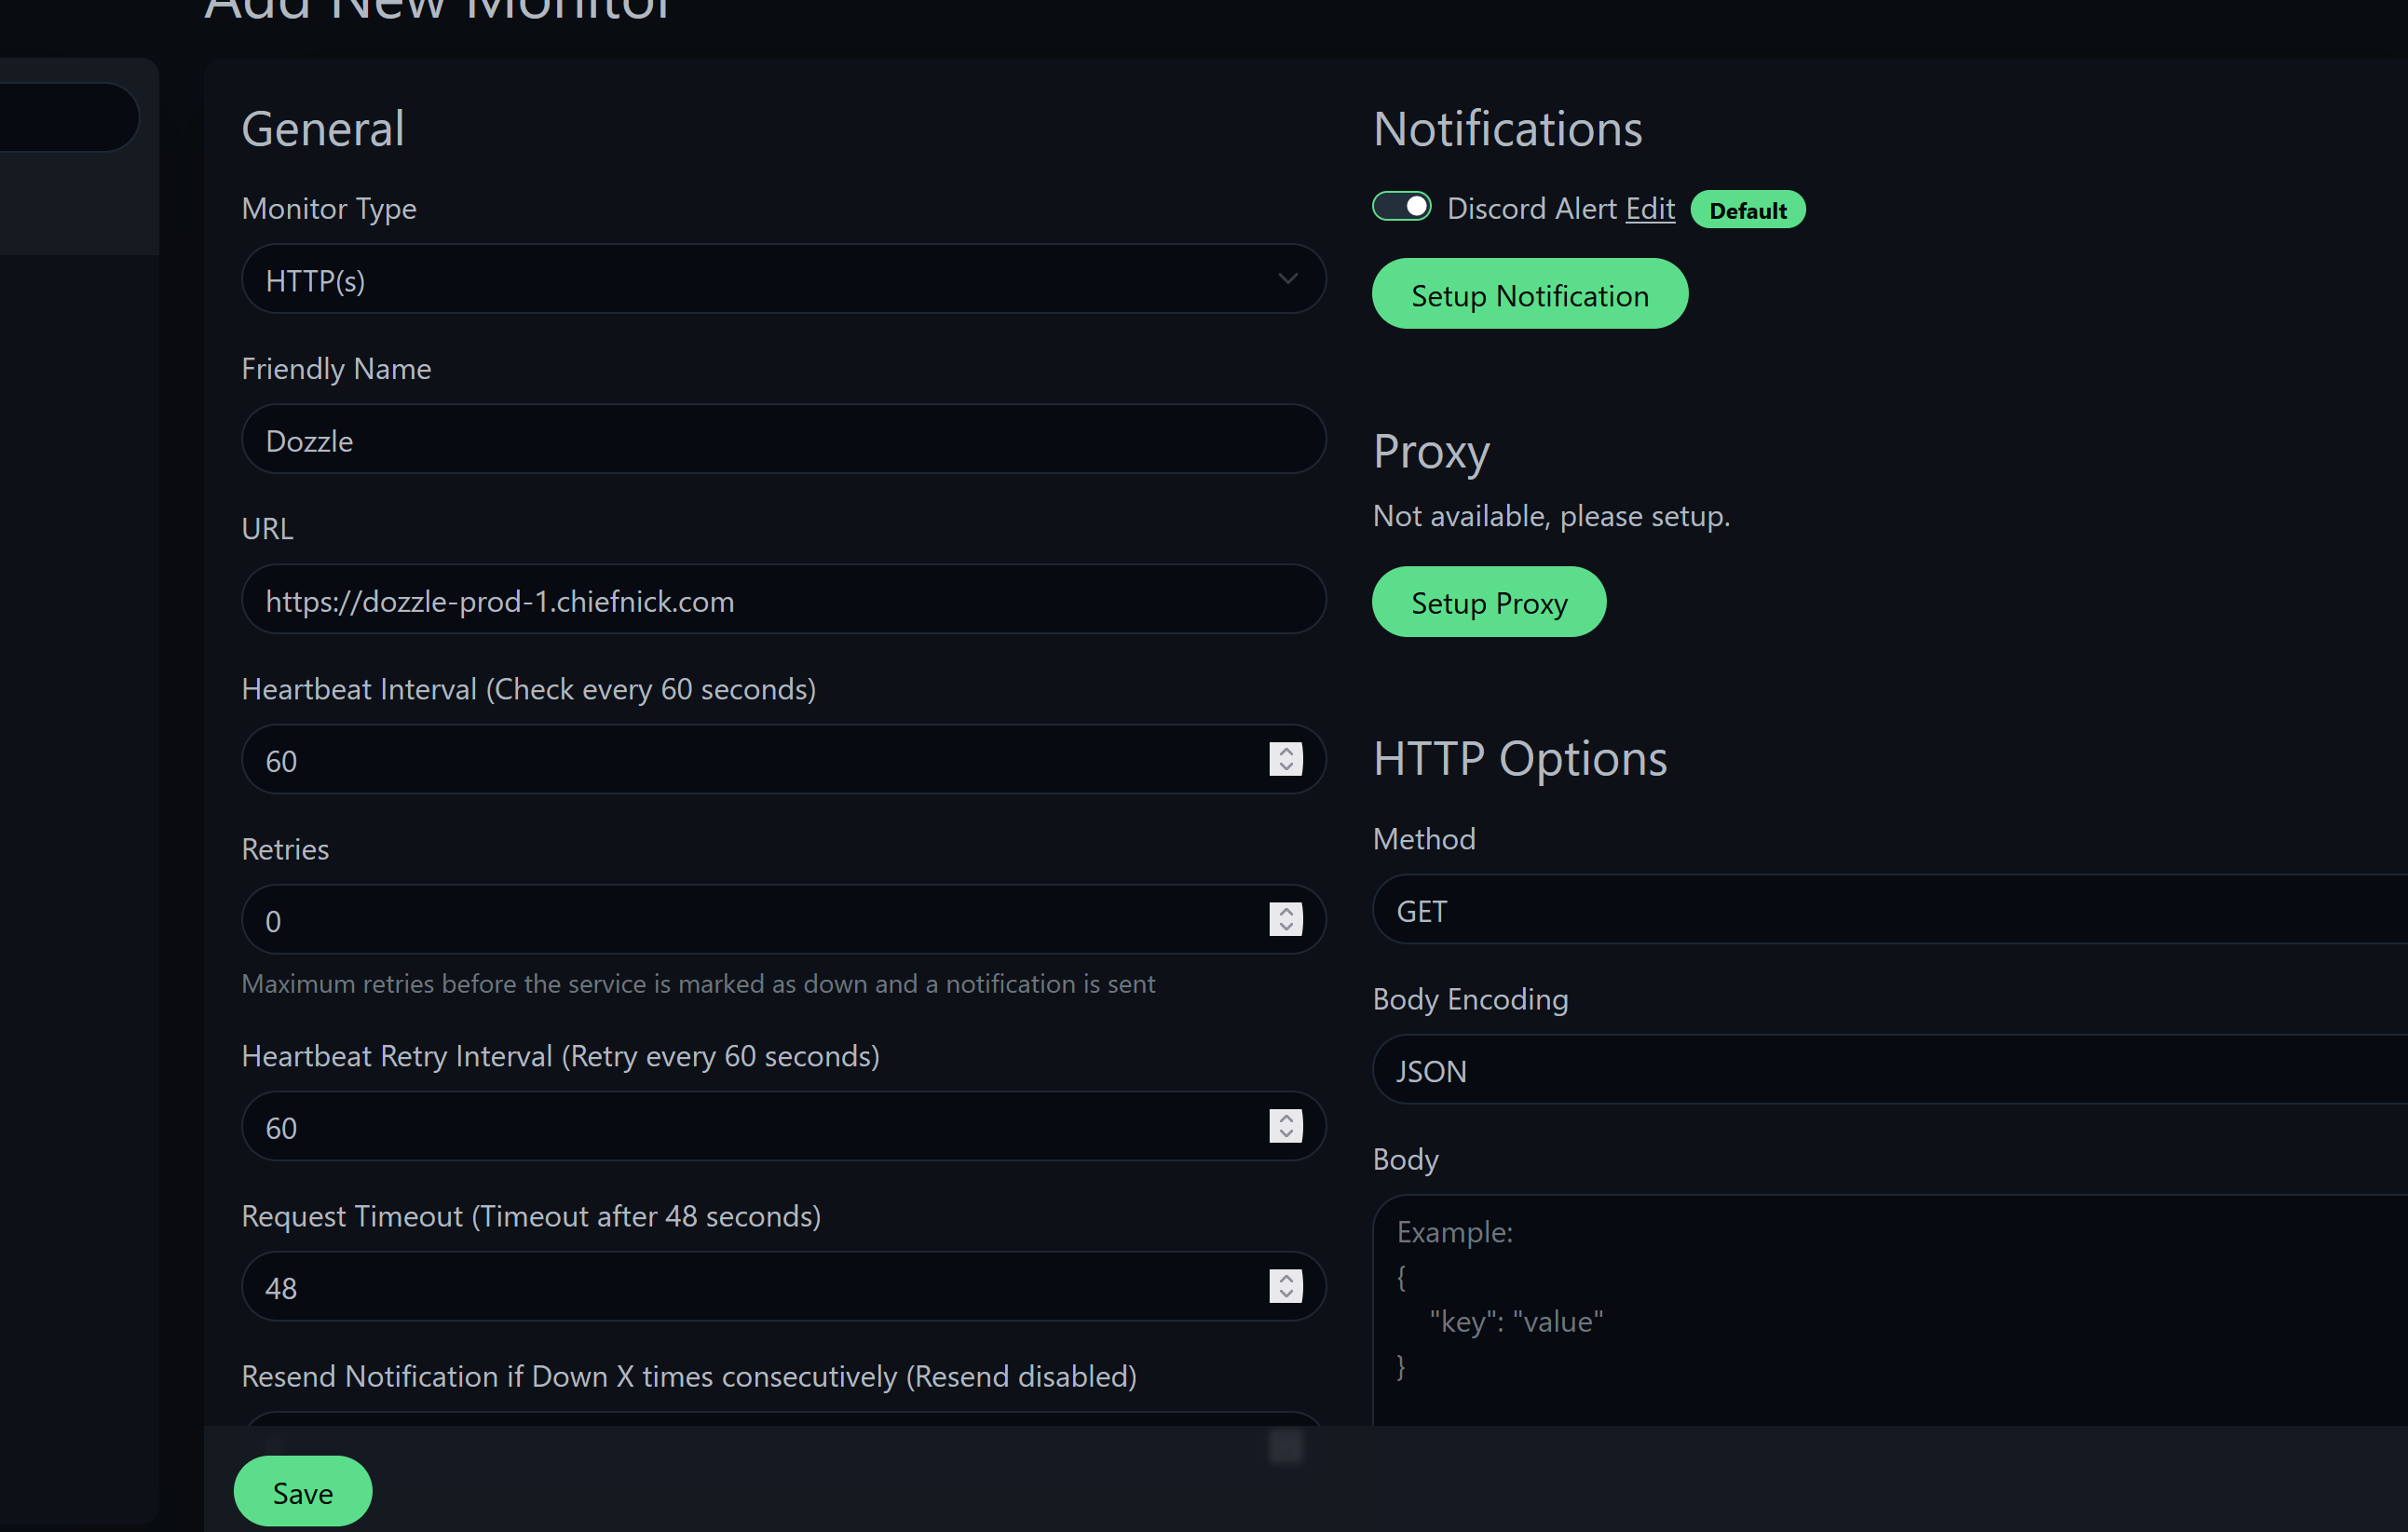This screenshot has height=1532, width=2408.
Task: Increase Heartbeat Interval using the stepper arrows
Action: (x=1286, y=753)
